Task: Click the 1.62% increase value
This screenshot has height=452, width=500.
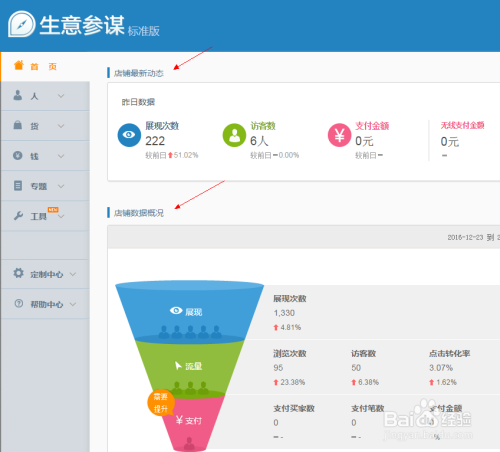Action: (446, 382)
